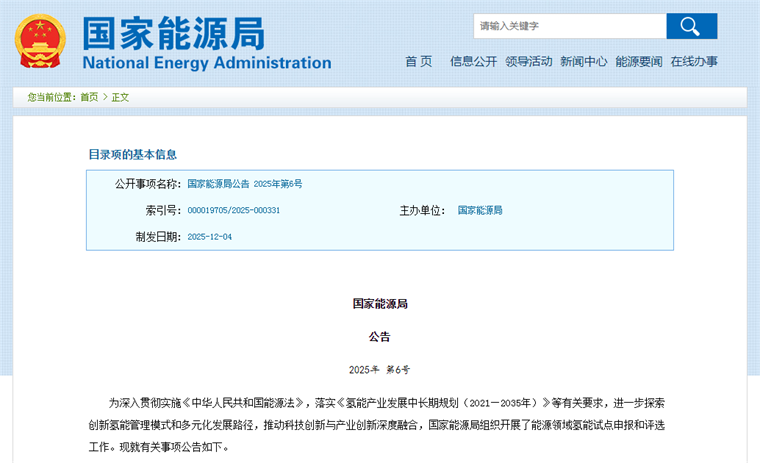Go to 信息公开 in navigation bar
760x463 pixels.
click(x=473, y=61)
